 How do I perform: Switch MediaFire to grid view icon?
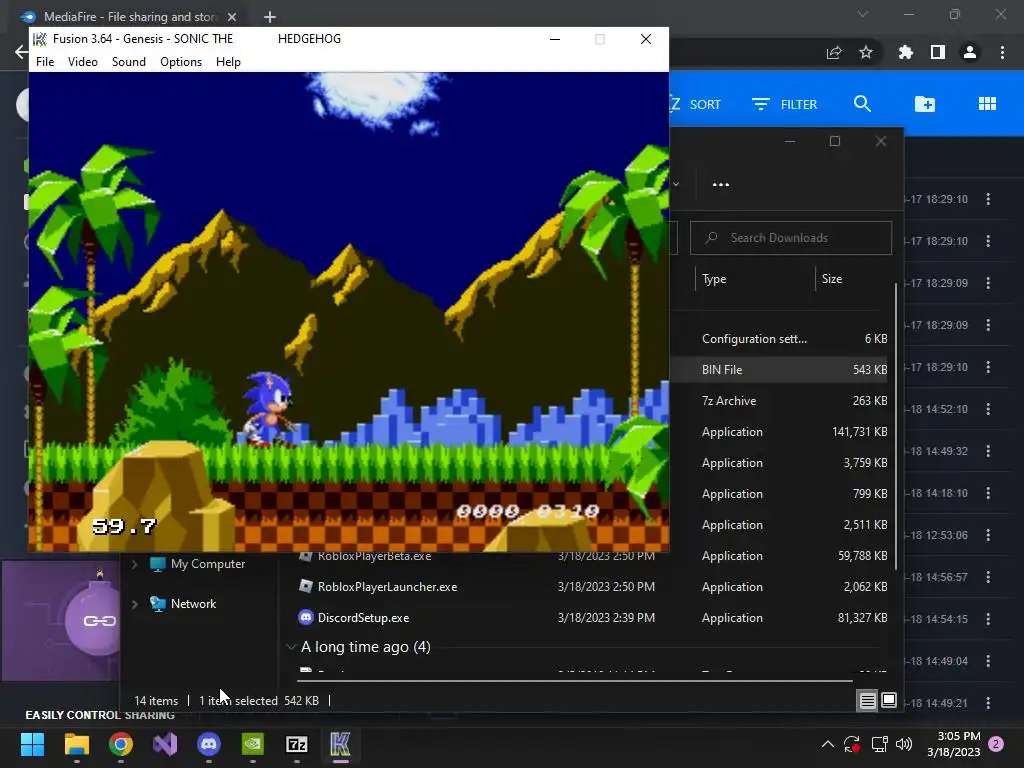pos(987,104)
